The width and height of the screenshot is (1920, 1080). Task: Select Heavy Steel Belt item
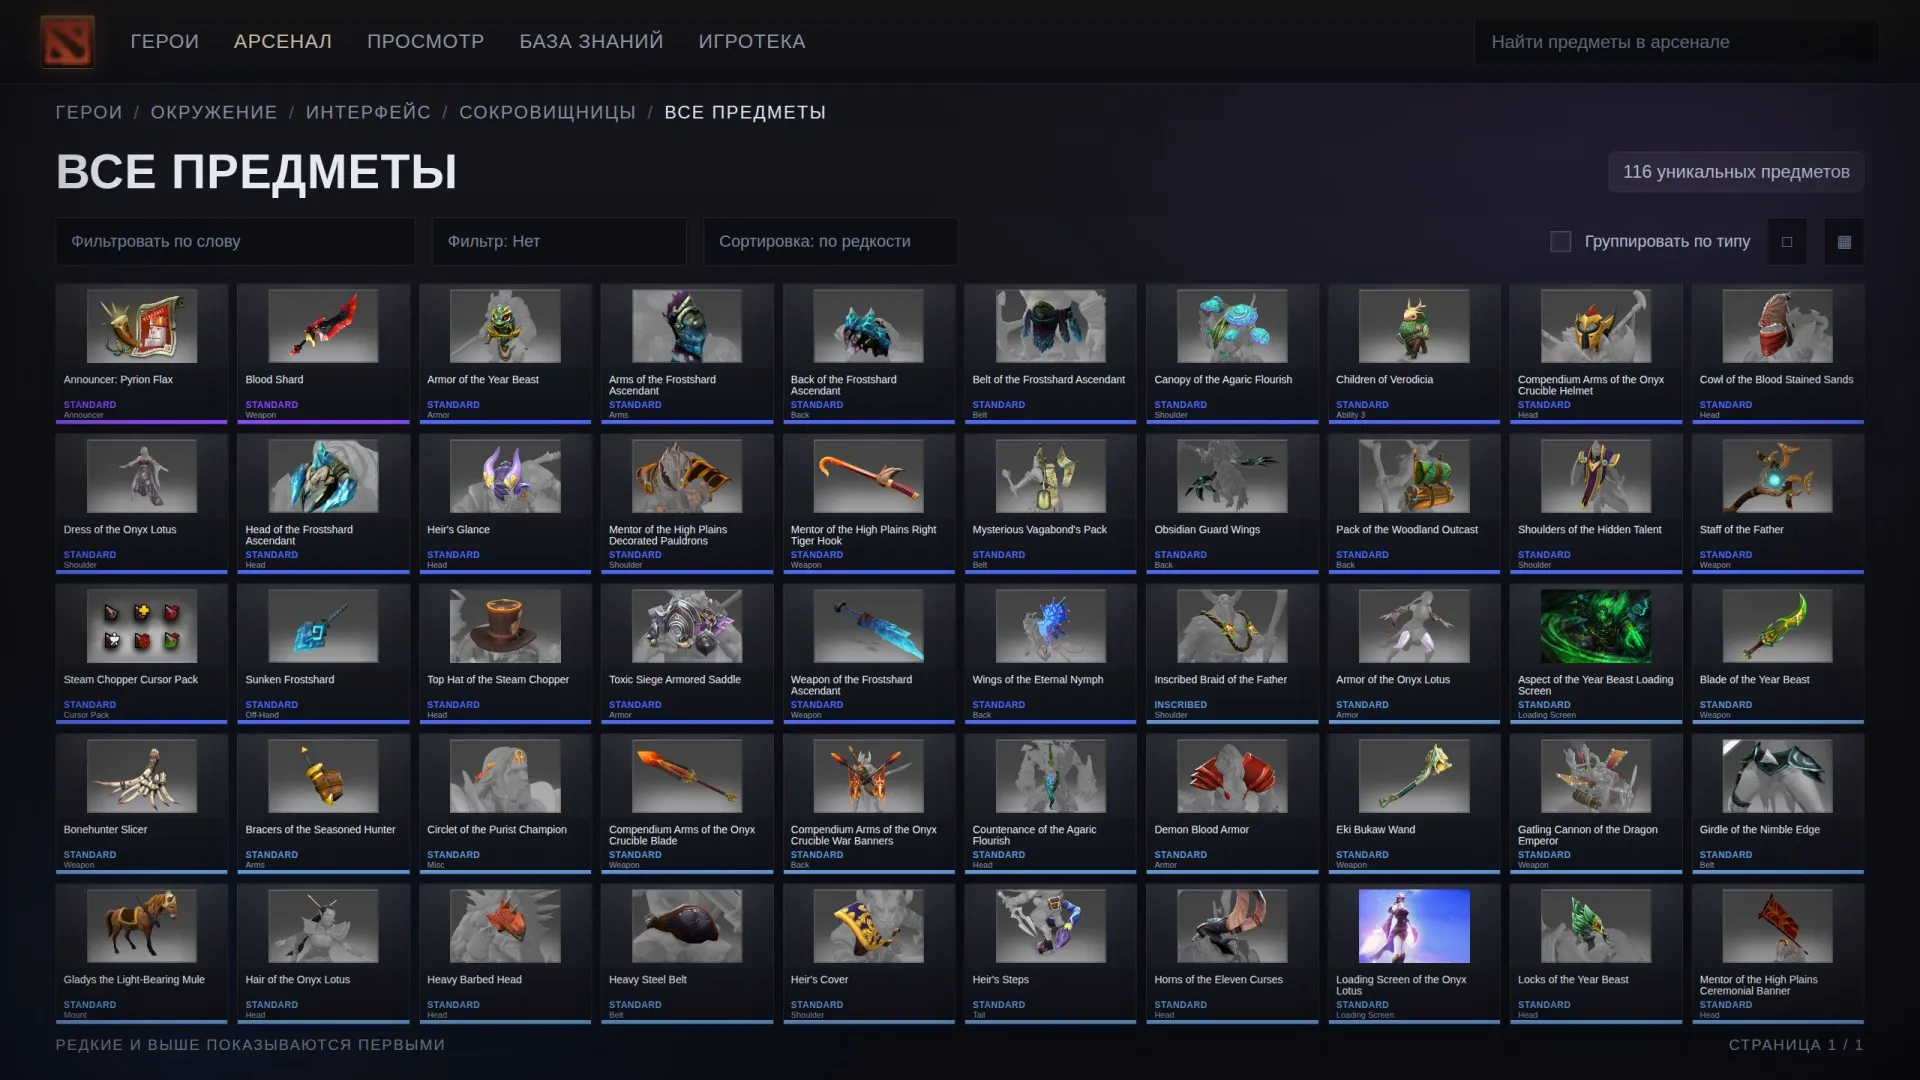(687, 953)
